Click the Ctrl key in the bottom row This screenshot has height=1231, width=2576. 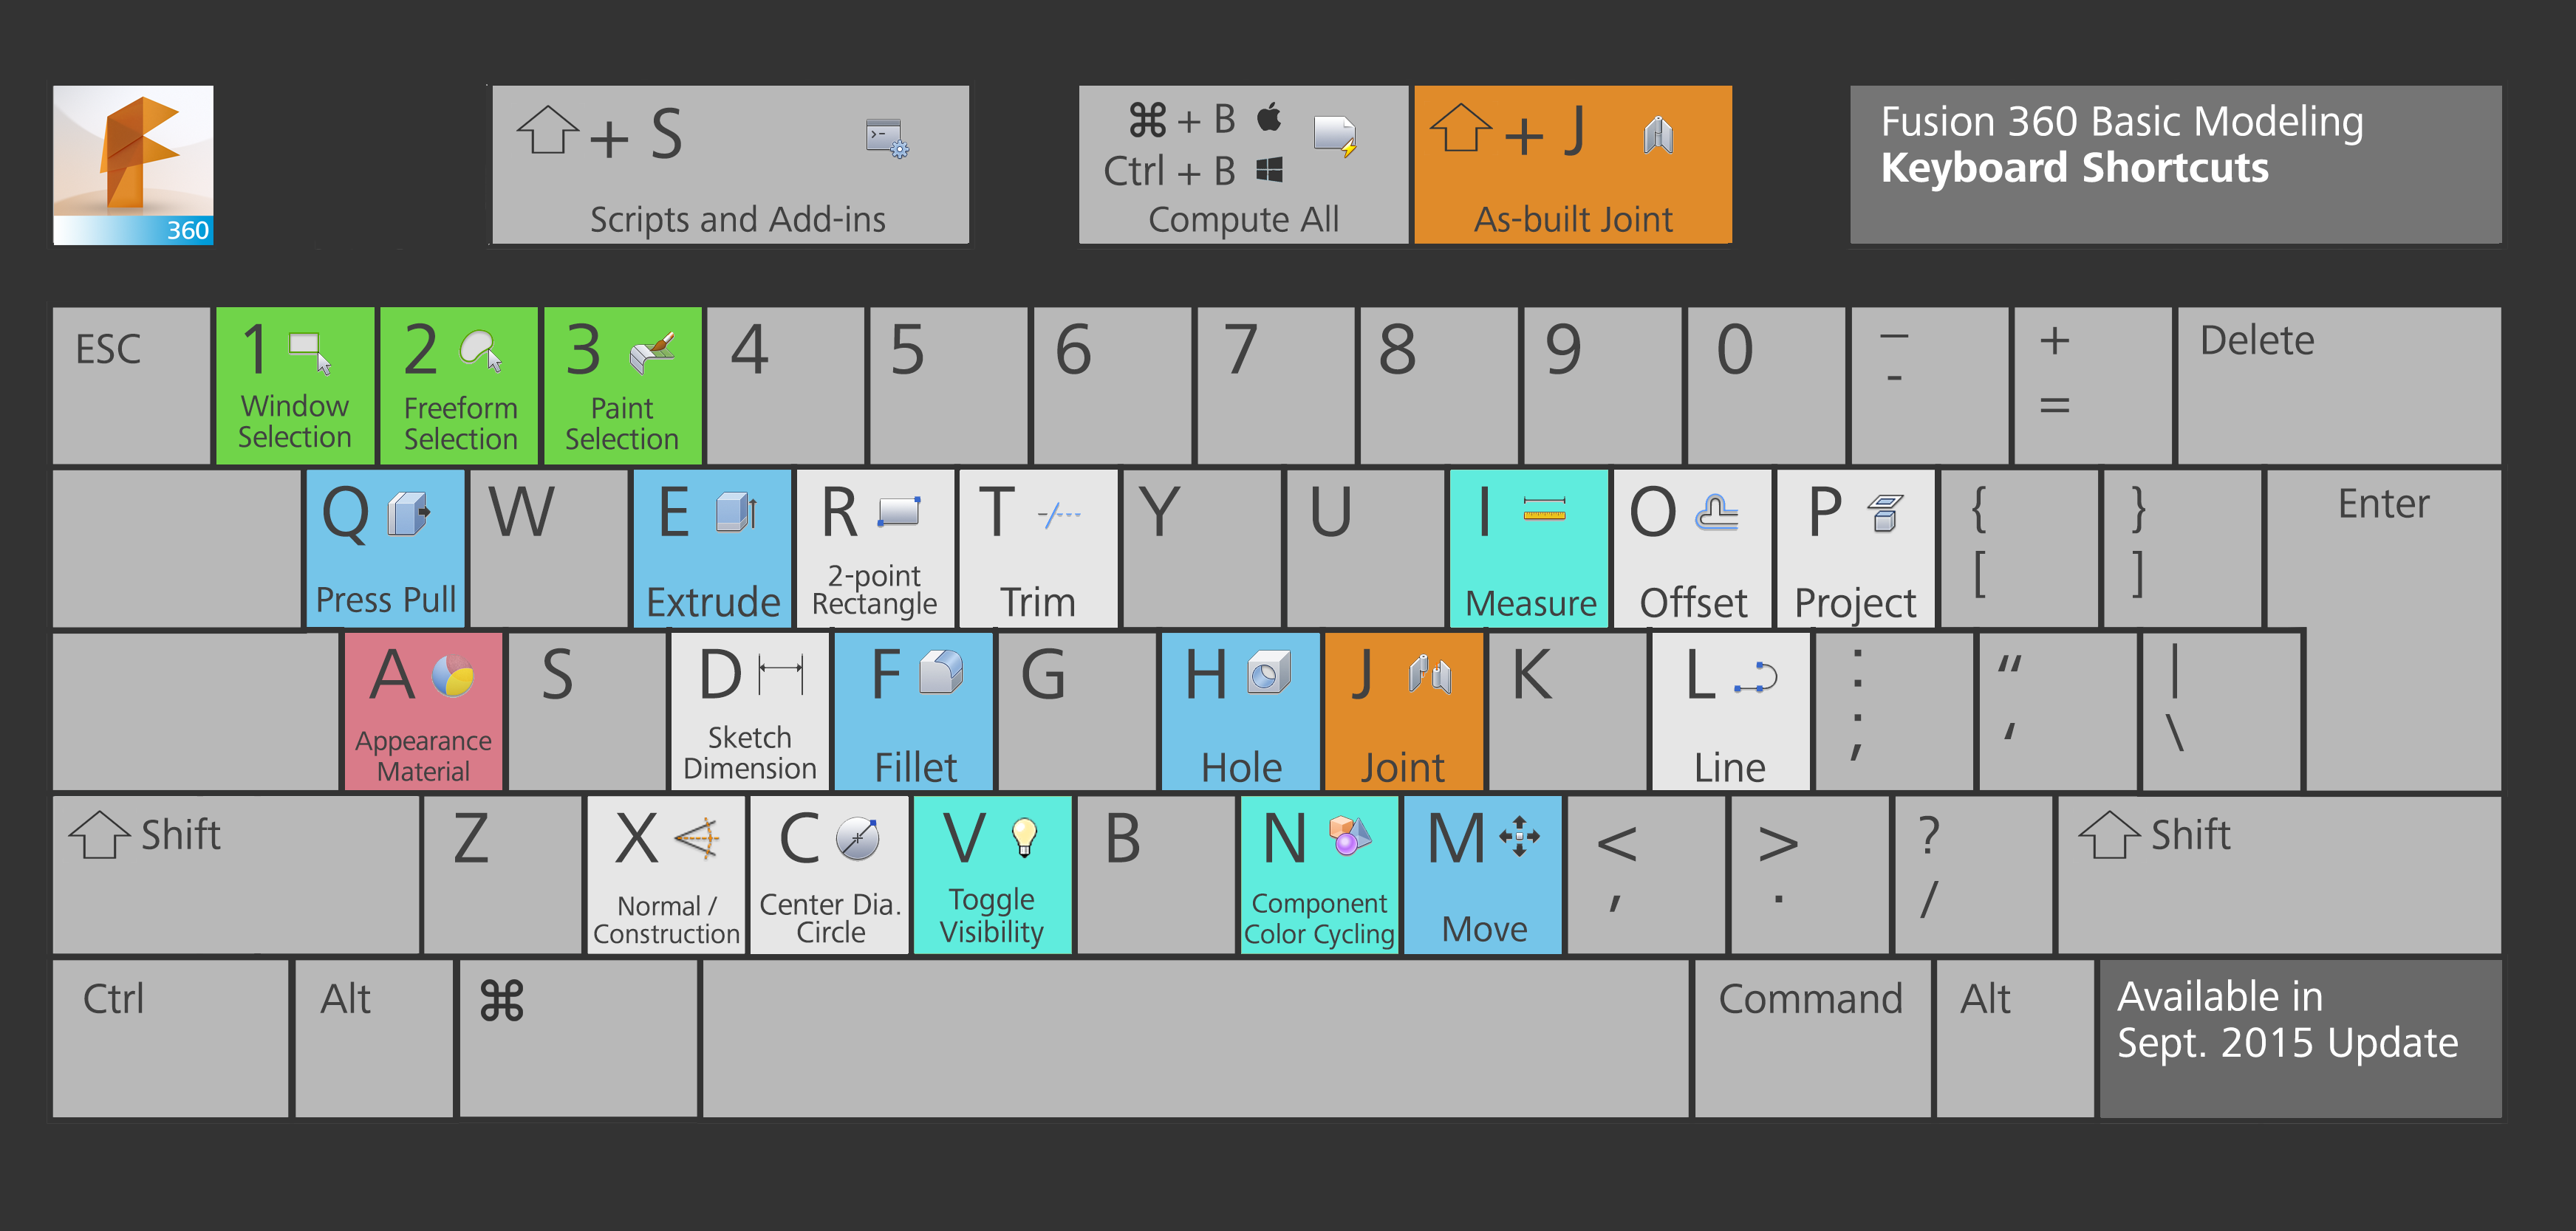click(170, 1038)
